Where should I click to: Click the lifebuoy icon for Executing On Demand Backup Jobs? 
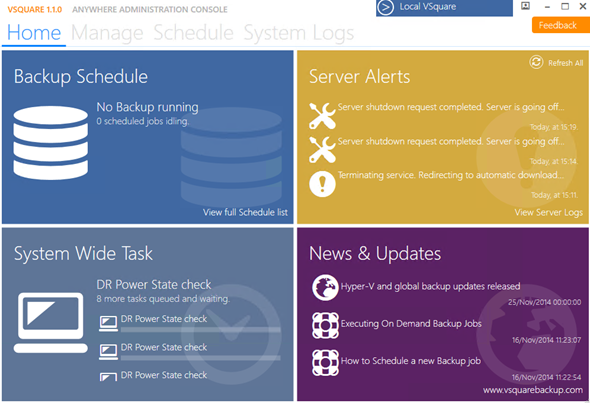pos(325,325)
